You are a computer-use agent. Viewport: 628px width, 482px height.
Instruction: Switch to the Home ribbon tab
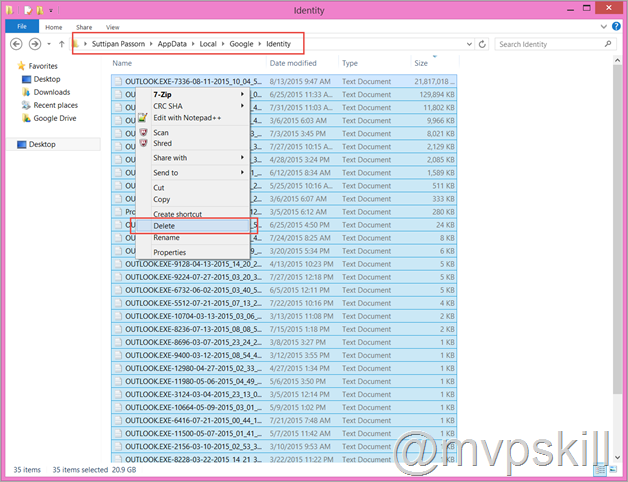click(54, 27)
